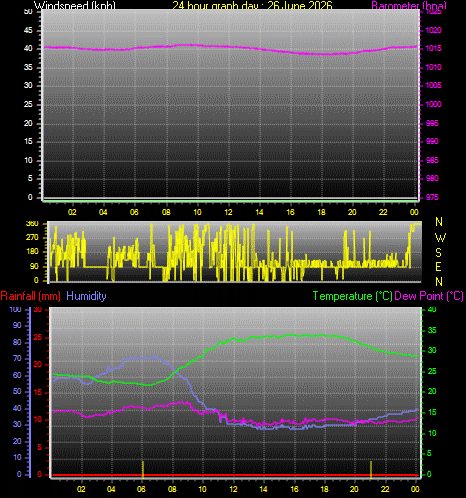
Task: Select the Dew Point (°C) legend label
Action: (x=429, y=296)
